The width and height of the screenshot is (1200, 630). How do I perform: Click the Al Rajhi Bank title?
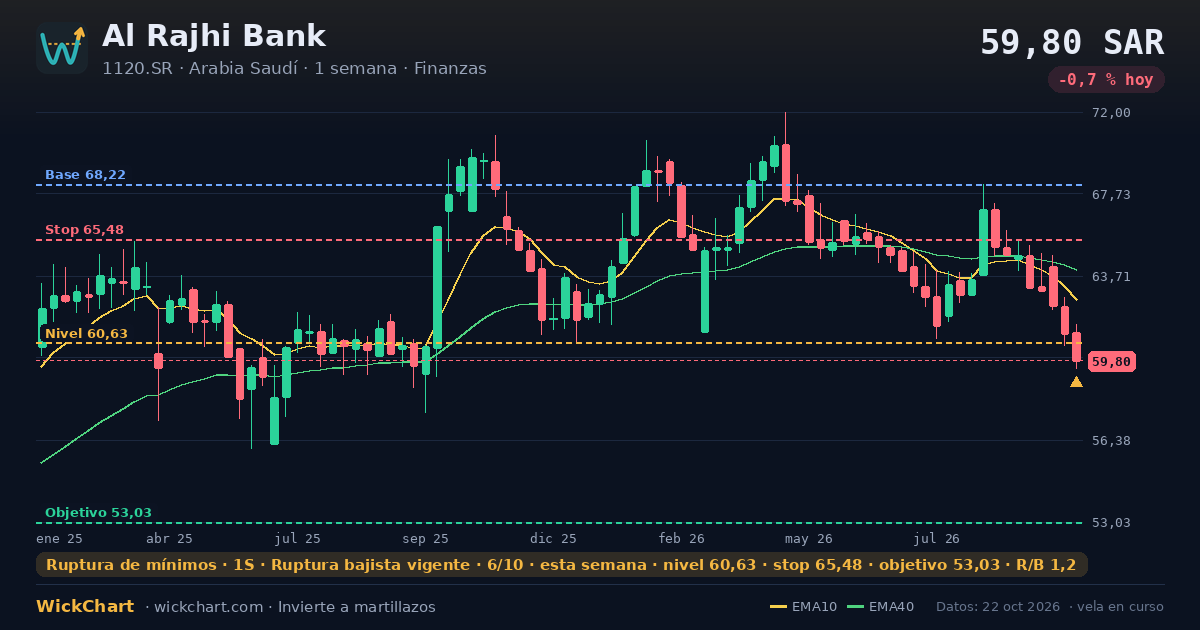coord(214,36)
